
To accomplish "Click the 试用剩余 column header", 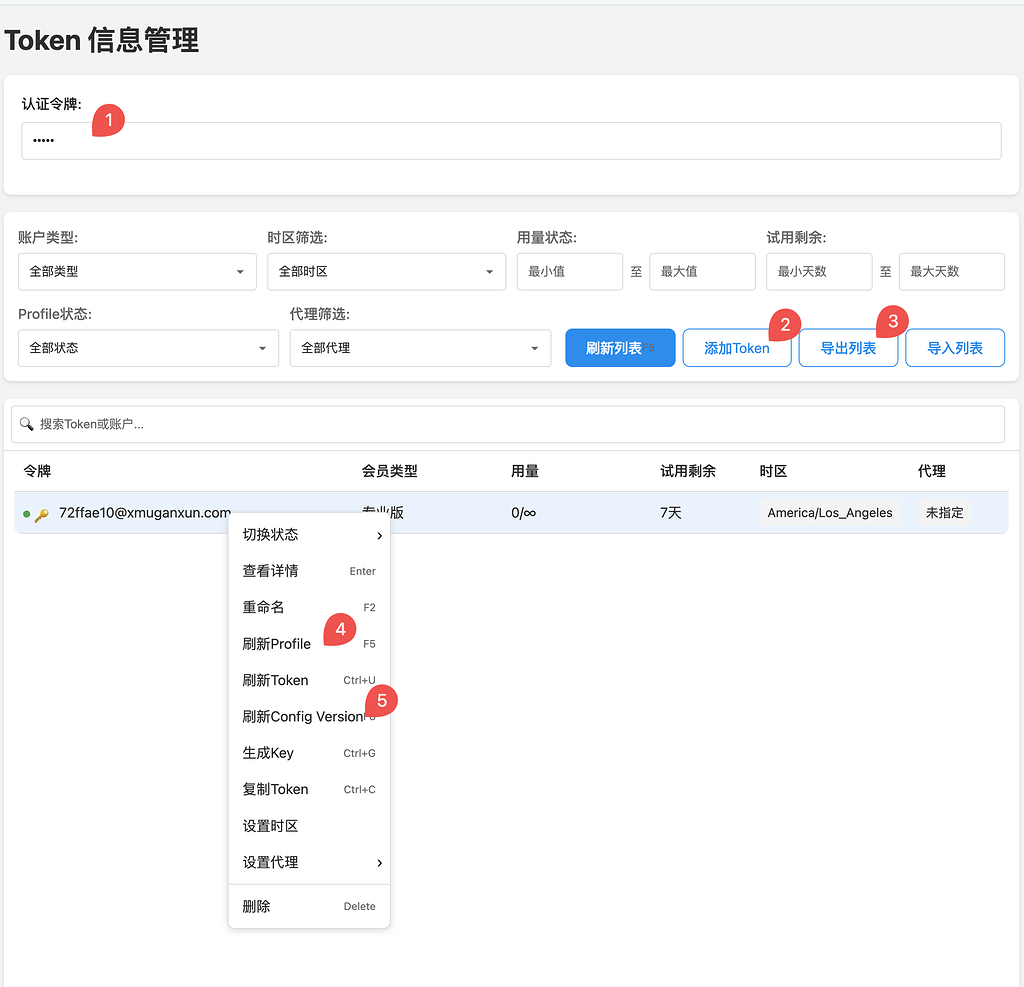I will tap(688, 471).
